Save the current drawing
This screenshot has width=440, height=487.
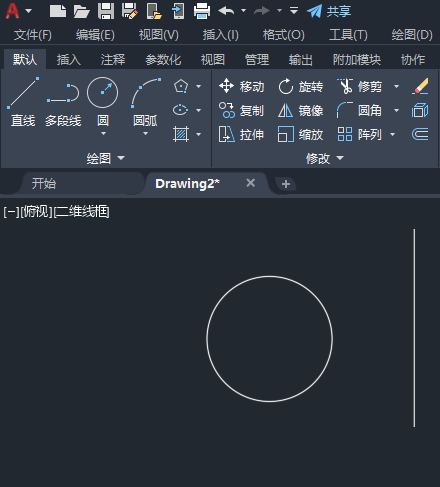106,11
